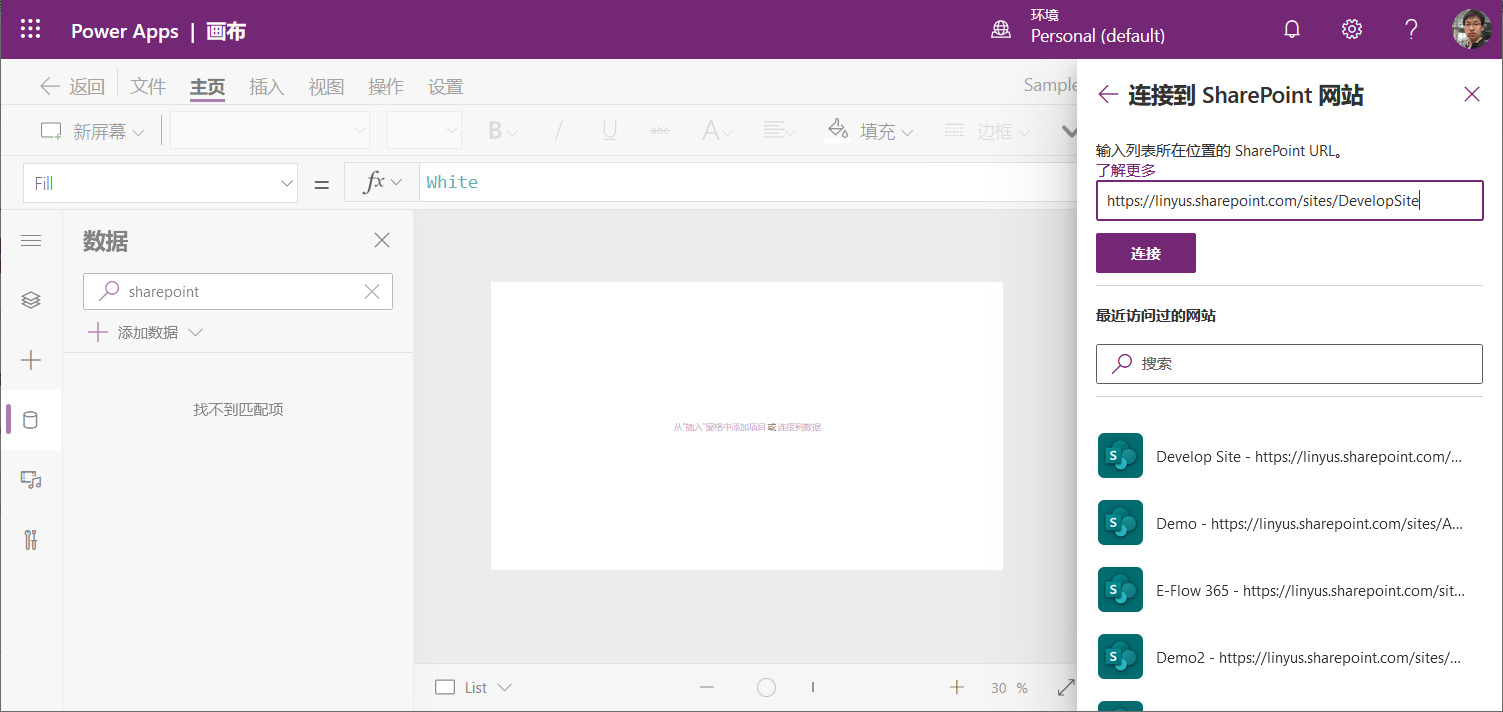Open the 文件 menu
Viewport: 1503px width, 712px height.
tap(148, 87)
